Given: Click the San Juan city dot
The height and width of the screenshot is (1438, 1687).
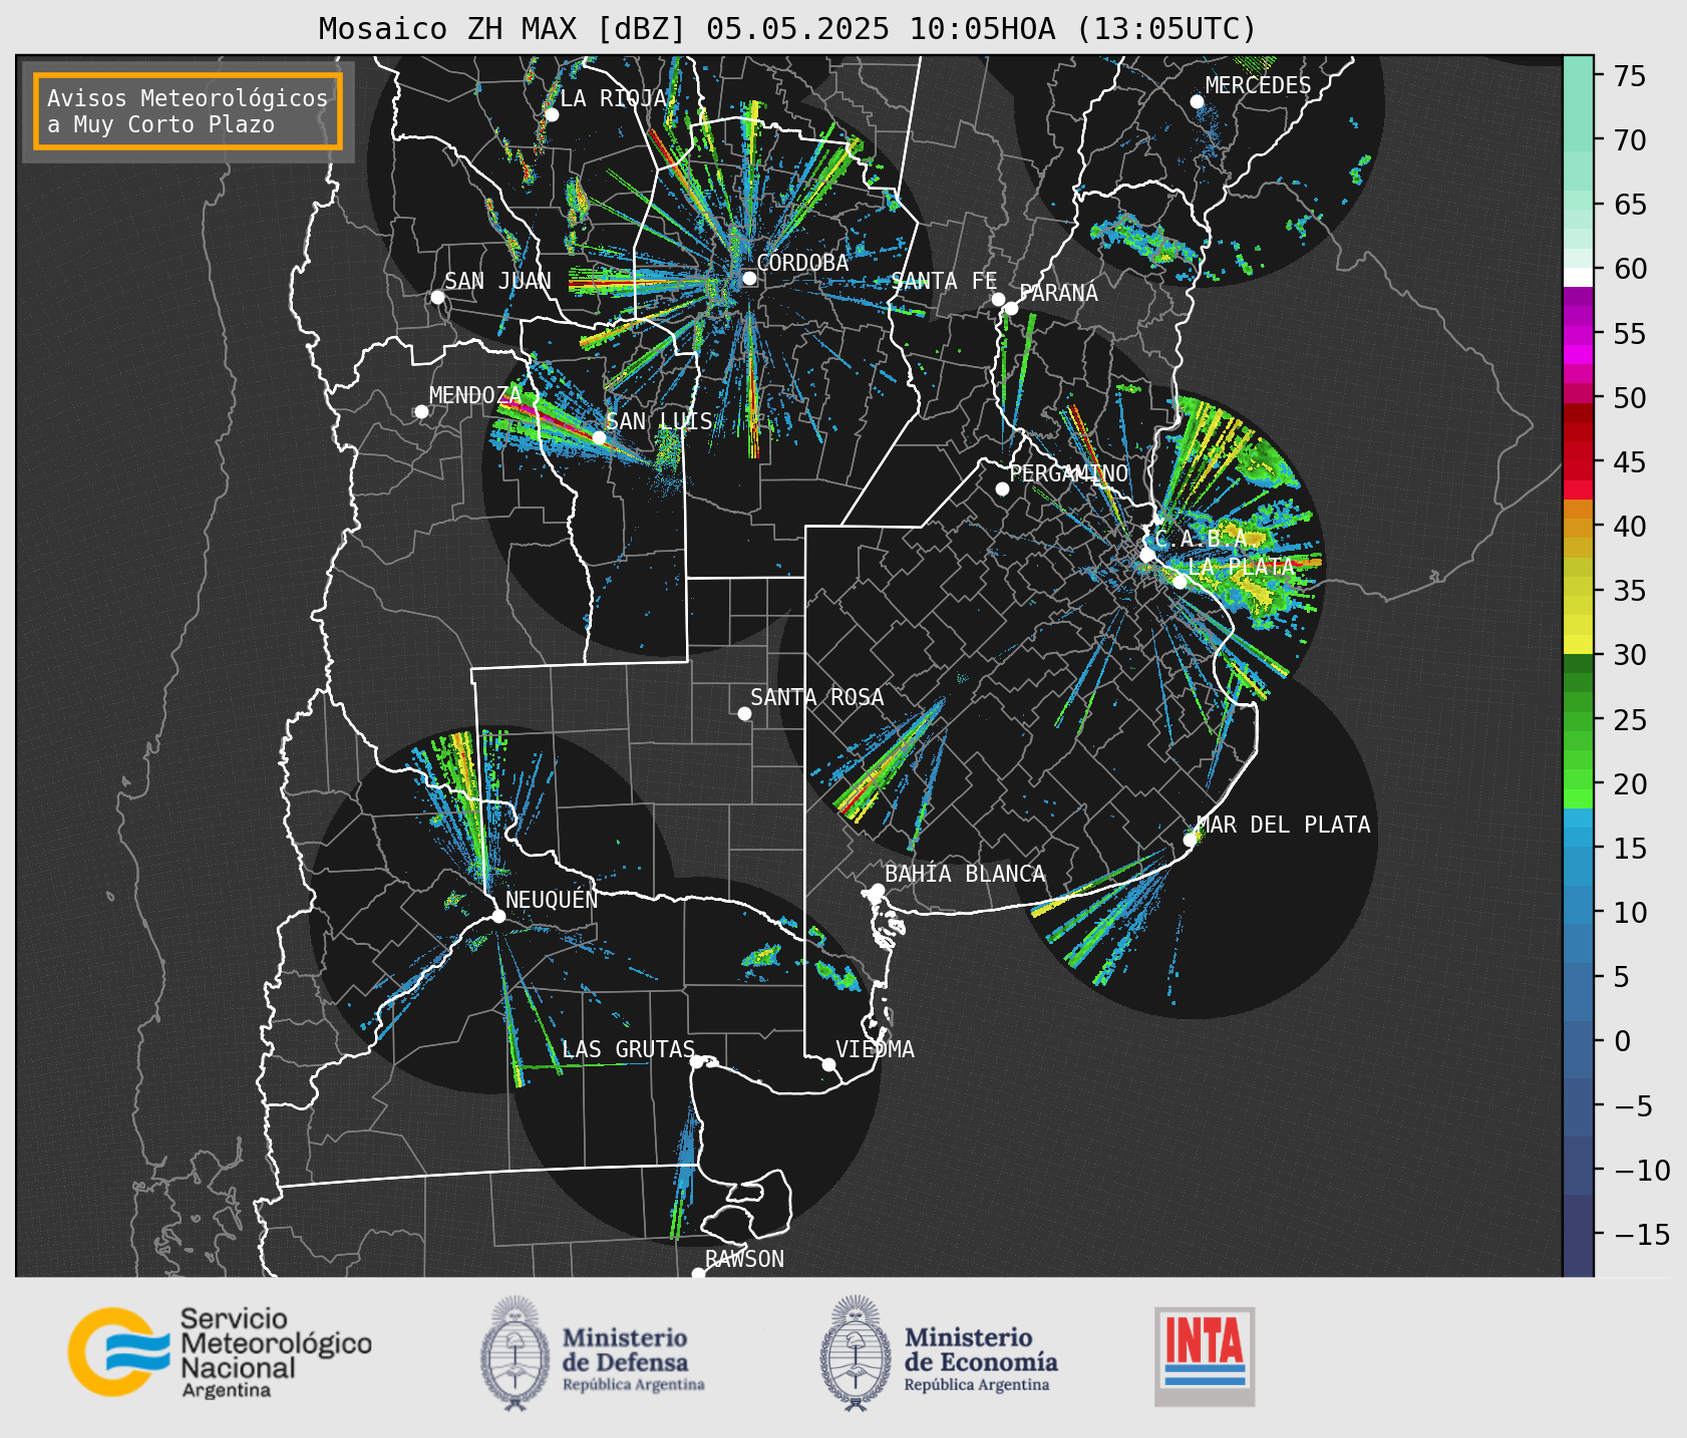Looking at the screenshot, I should pos(437,297).
